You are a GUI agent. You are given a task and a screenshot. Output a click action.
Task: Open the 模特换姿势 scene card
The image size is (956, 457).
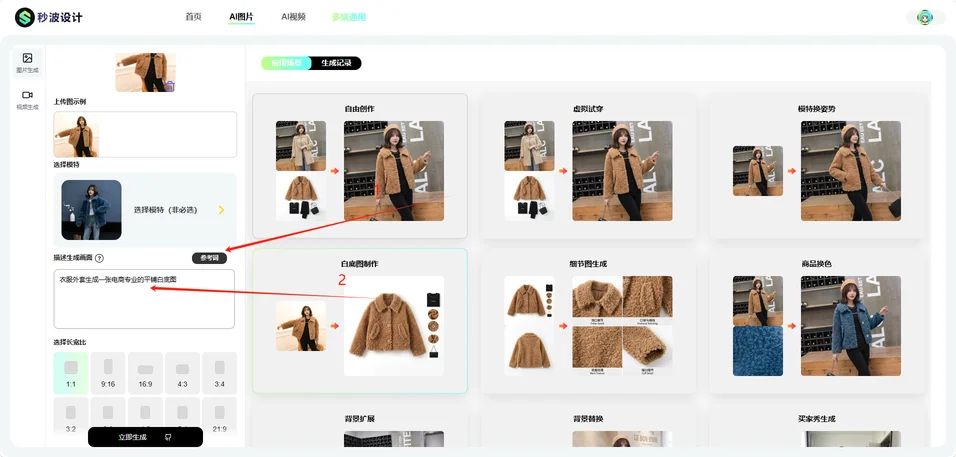point(817,166)
